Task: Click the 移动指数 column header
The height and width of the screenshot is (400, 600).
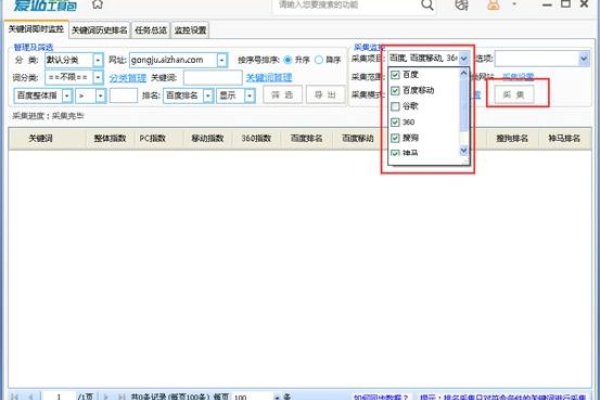Action: pos(207,138)
